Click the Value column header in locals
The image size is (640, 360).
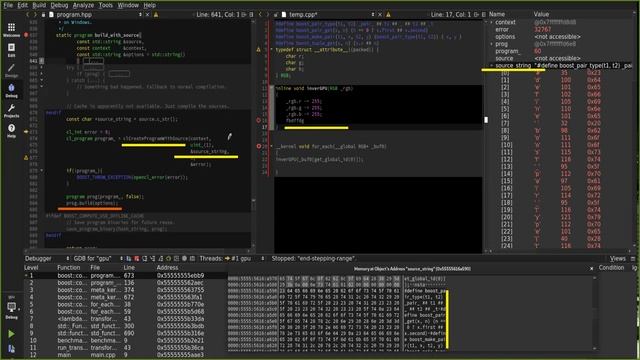click(x=541, y=14)
